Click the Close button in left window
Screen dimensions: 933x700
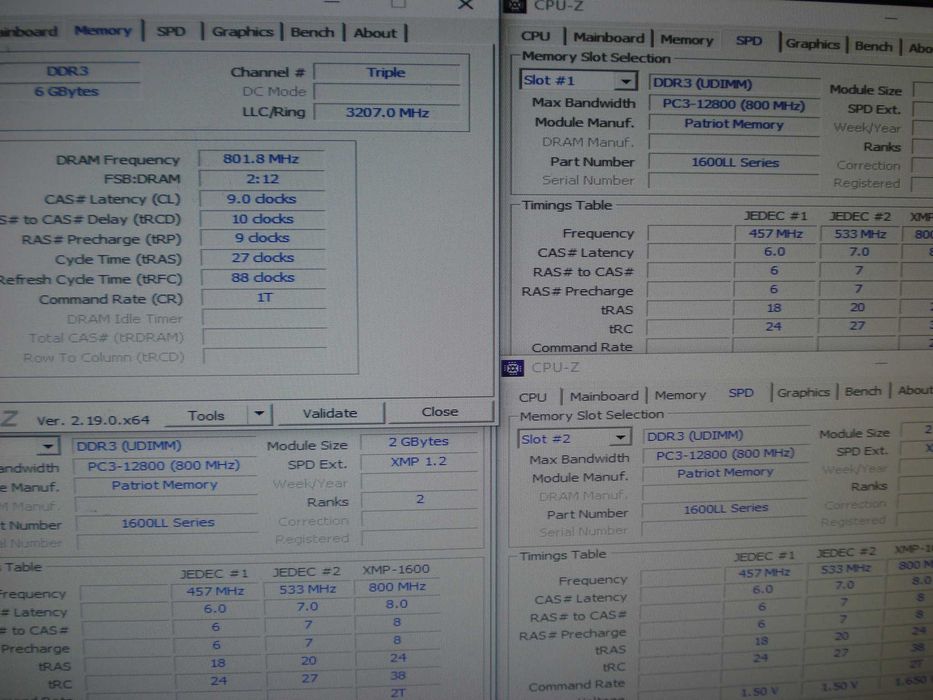tap(440, 412)
